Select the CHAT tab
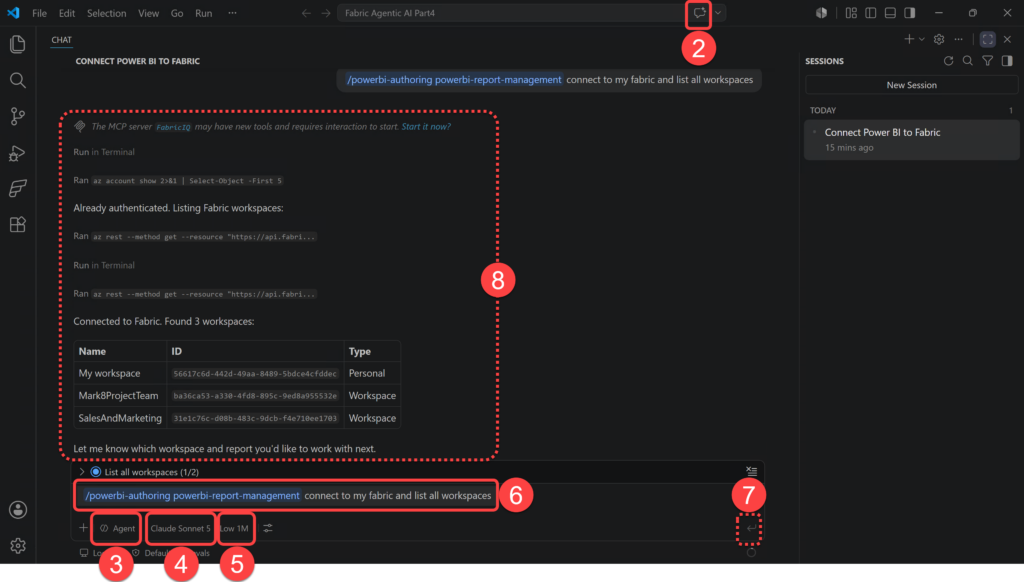1024x582 pixels. click(x=61, y=40)
